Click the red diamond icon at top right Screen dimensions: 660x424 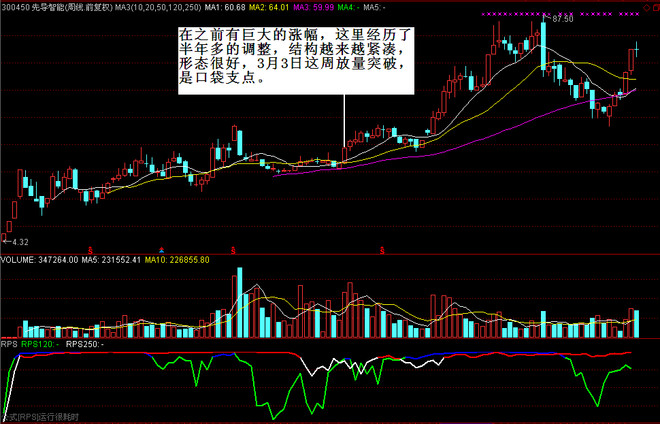pos(647,8)
